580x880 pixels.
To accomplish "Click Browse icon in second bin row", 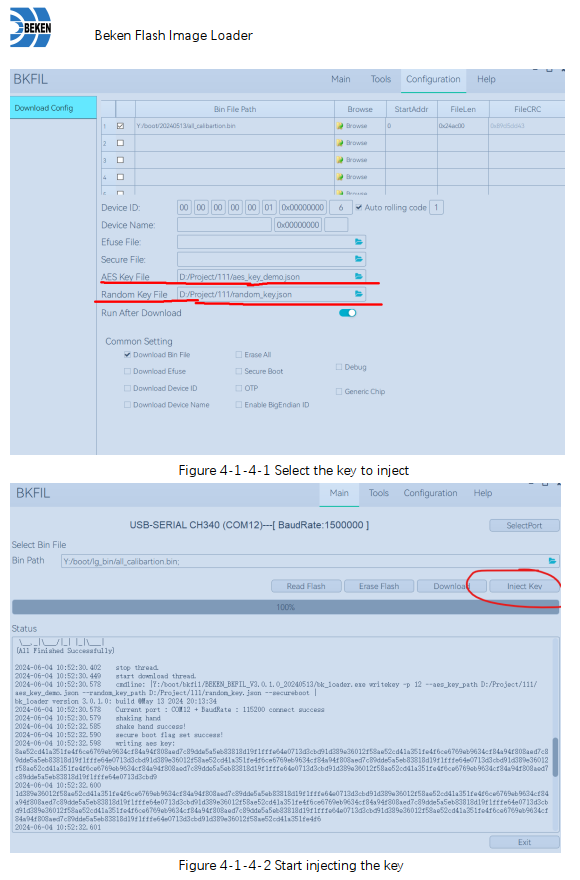I will click(340, 143).
